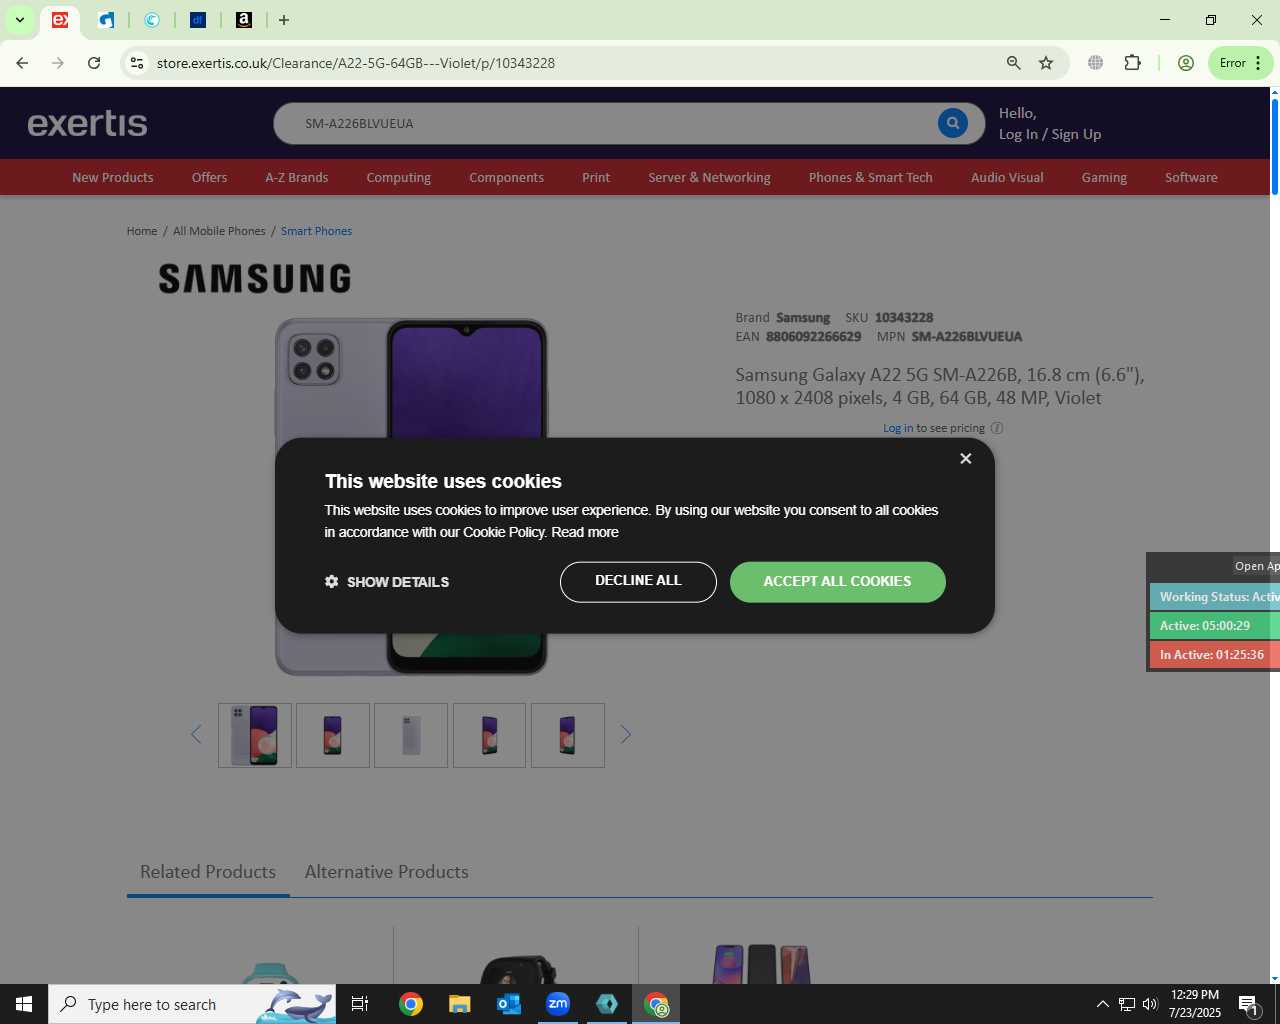Click the blue search magnifier button
Viewport: 1280px width, 1024px height.
(953, 123)
